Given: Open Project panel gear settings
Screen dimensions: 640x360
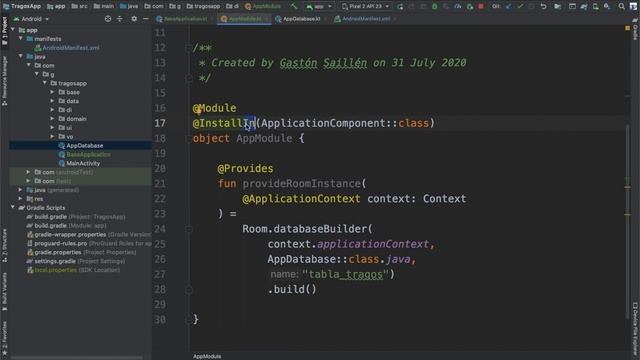Looking at the screenshot, I should [134, 19].
